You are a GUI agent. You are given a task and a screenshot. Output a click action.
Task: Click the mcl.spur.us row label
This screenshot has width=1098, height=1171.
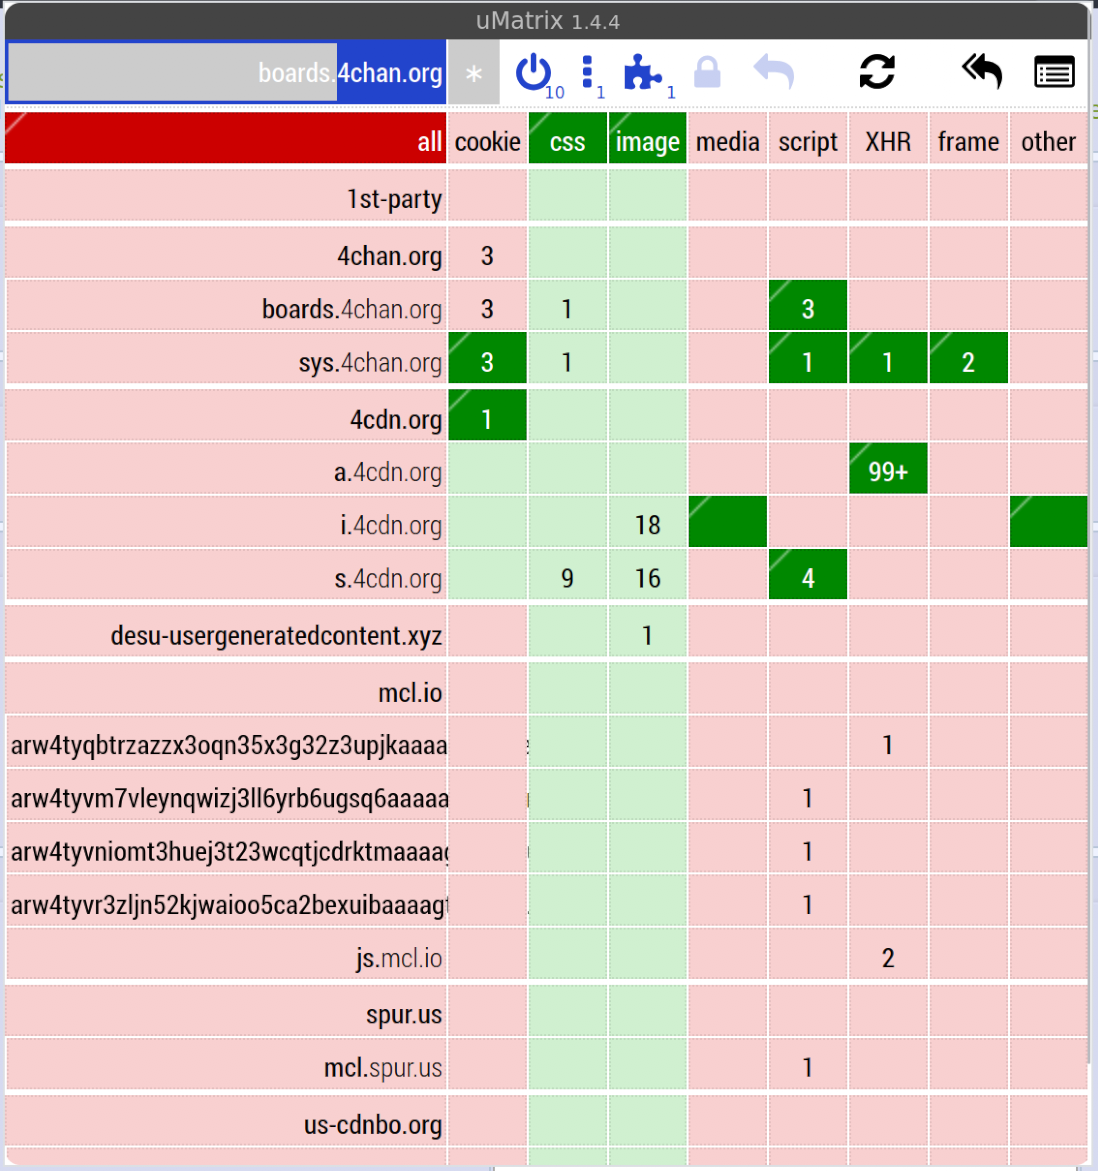tap(226, 1064)
